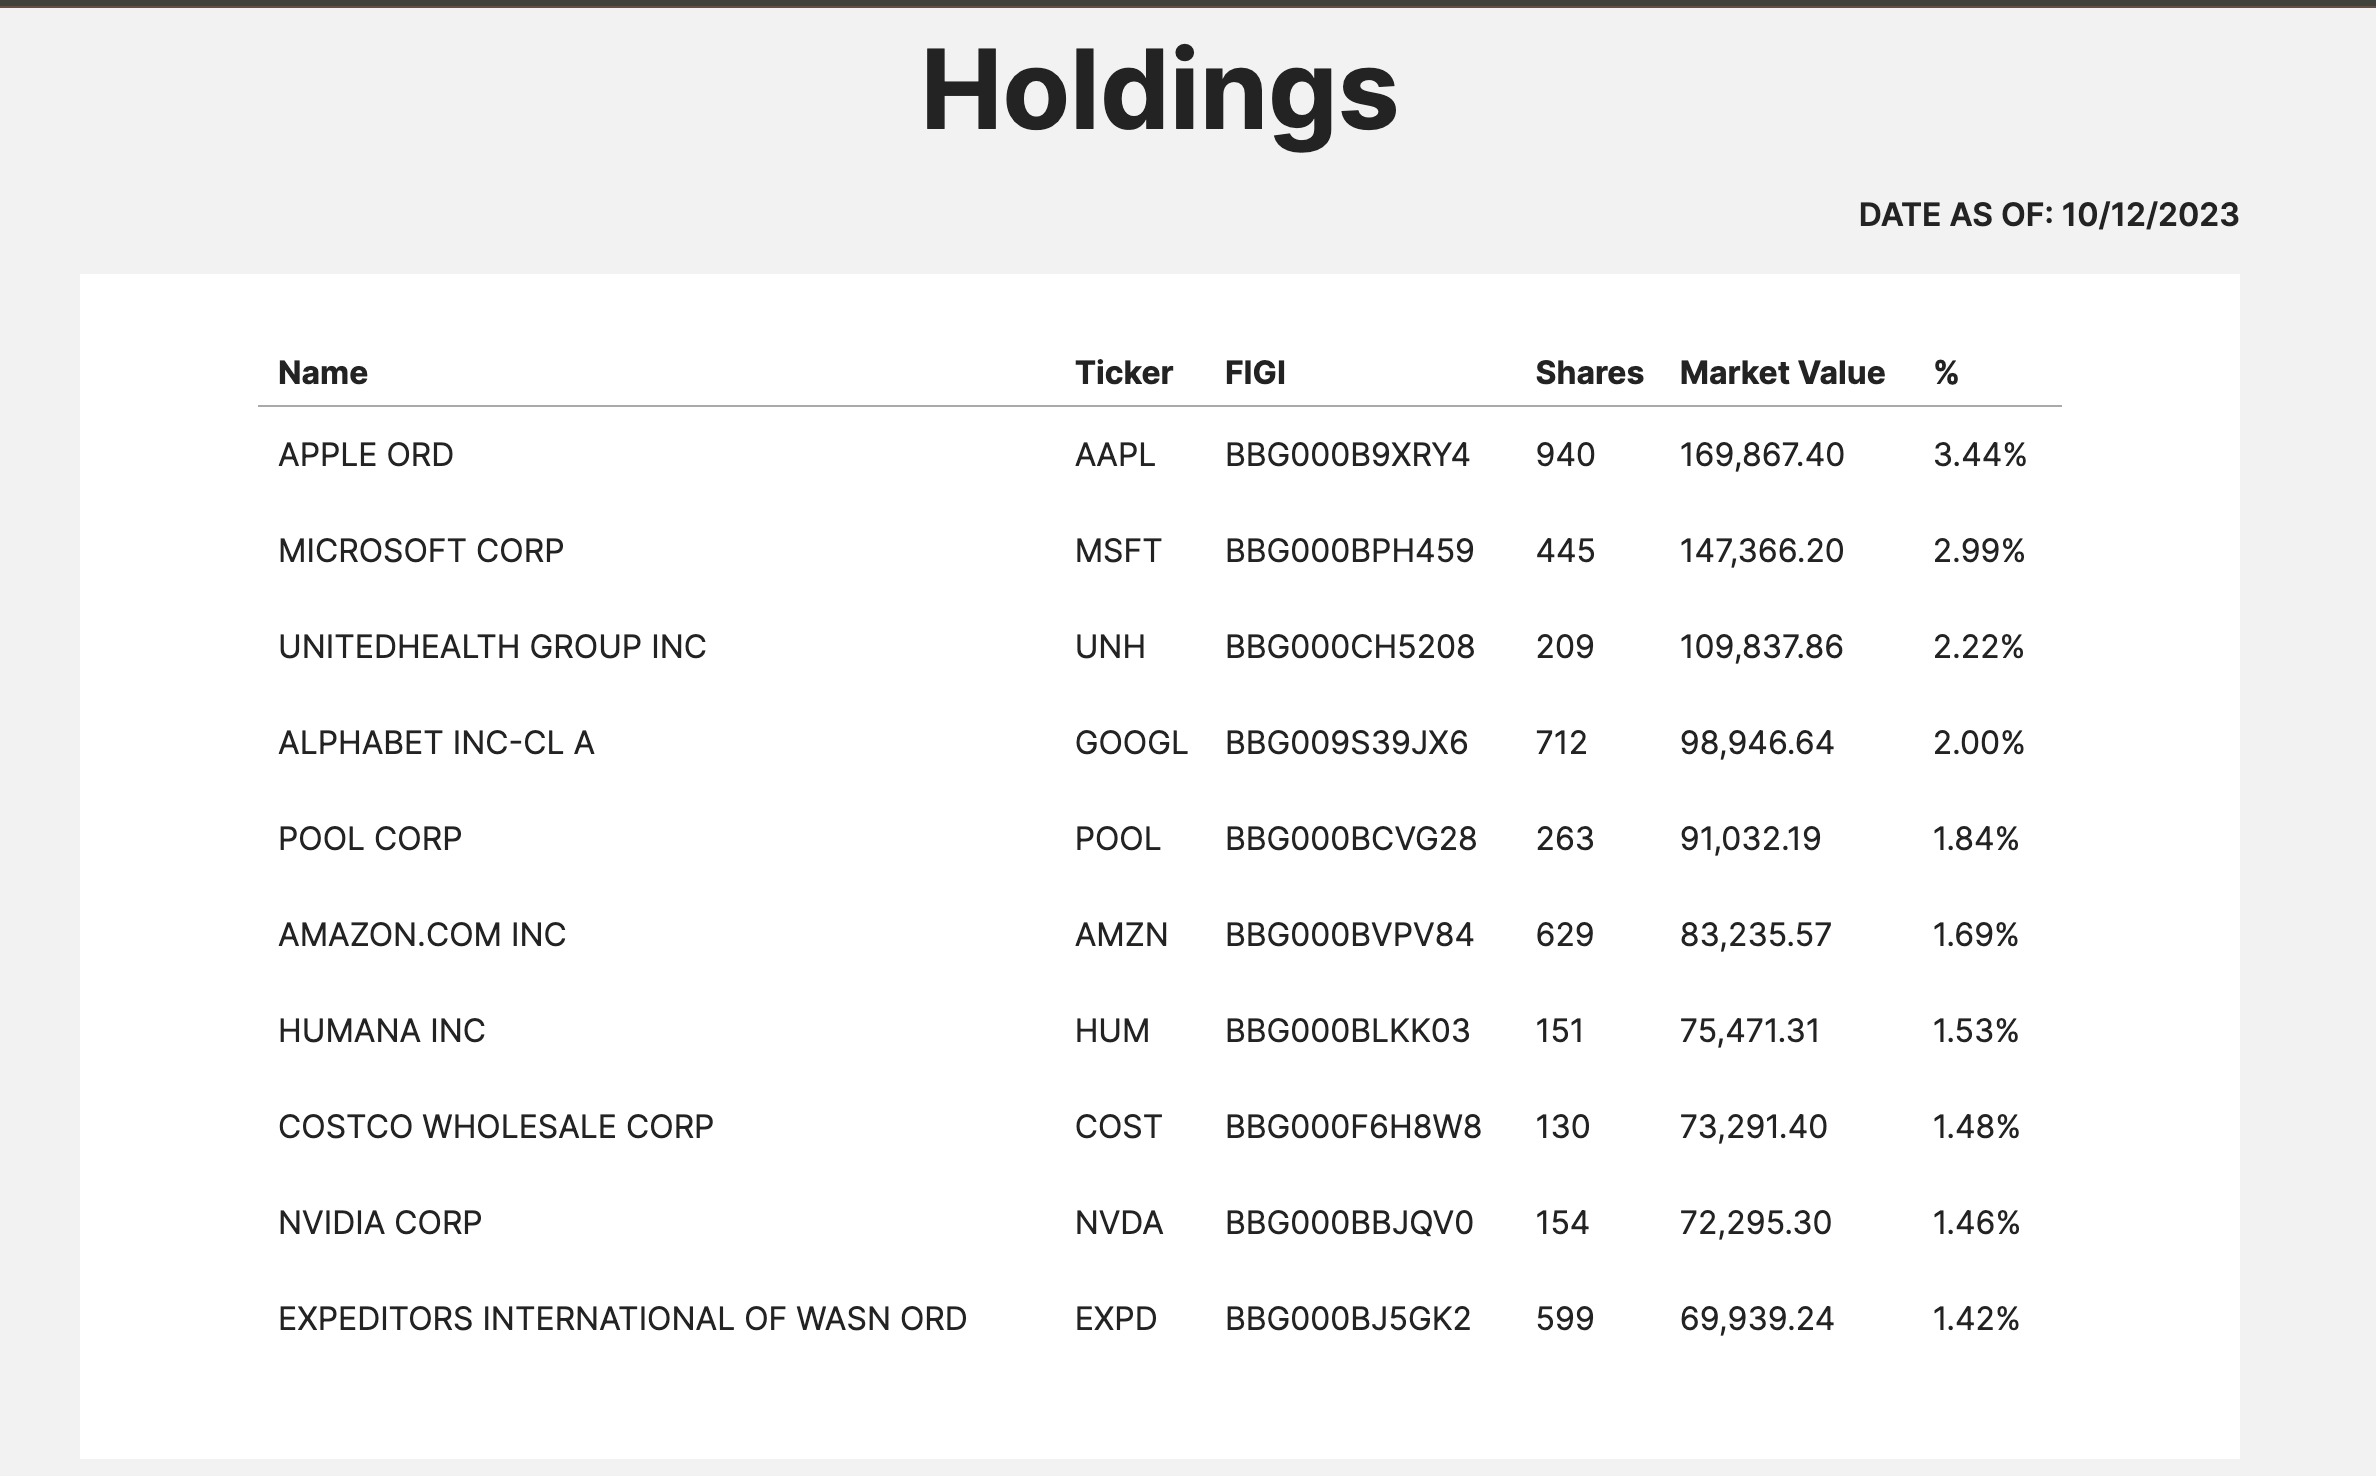Click the 3.44% weight cell
2376x1476 pixels.
pyautogui.click(x=1980, y=455)
